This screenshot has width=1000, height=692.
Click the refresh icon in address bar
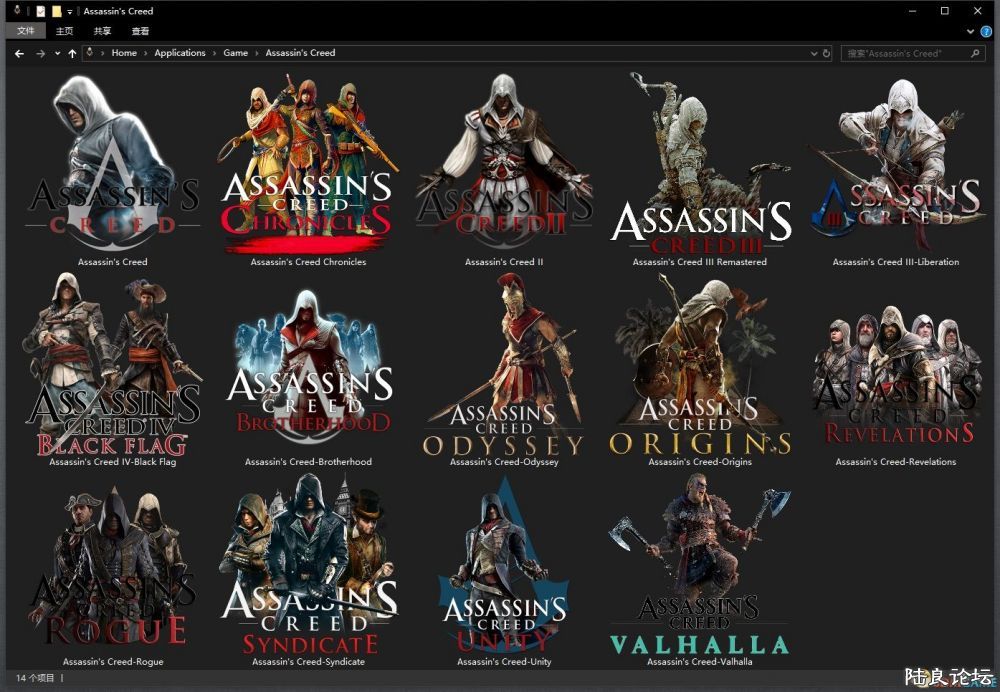(x=826, y=53)
